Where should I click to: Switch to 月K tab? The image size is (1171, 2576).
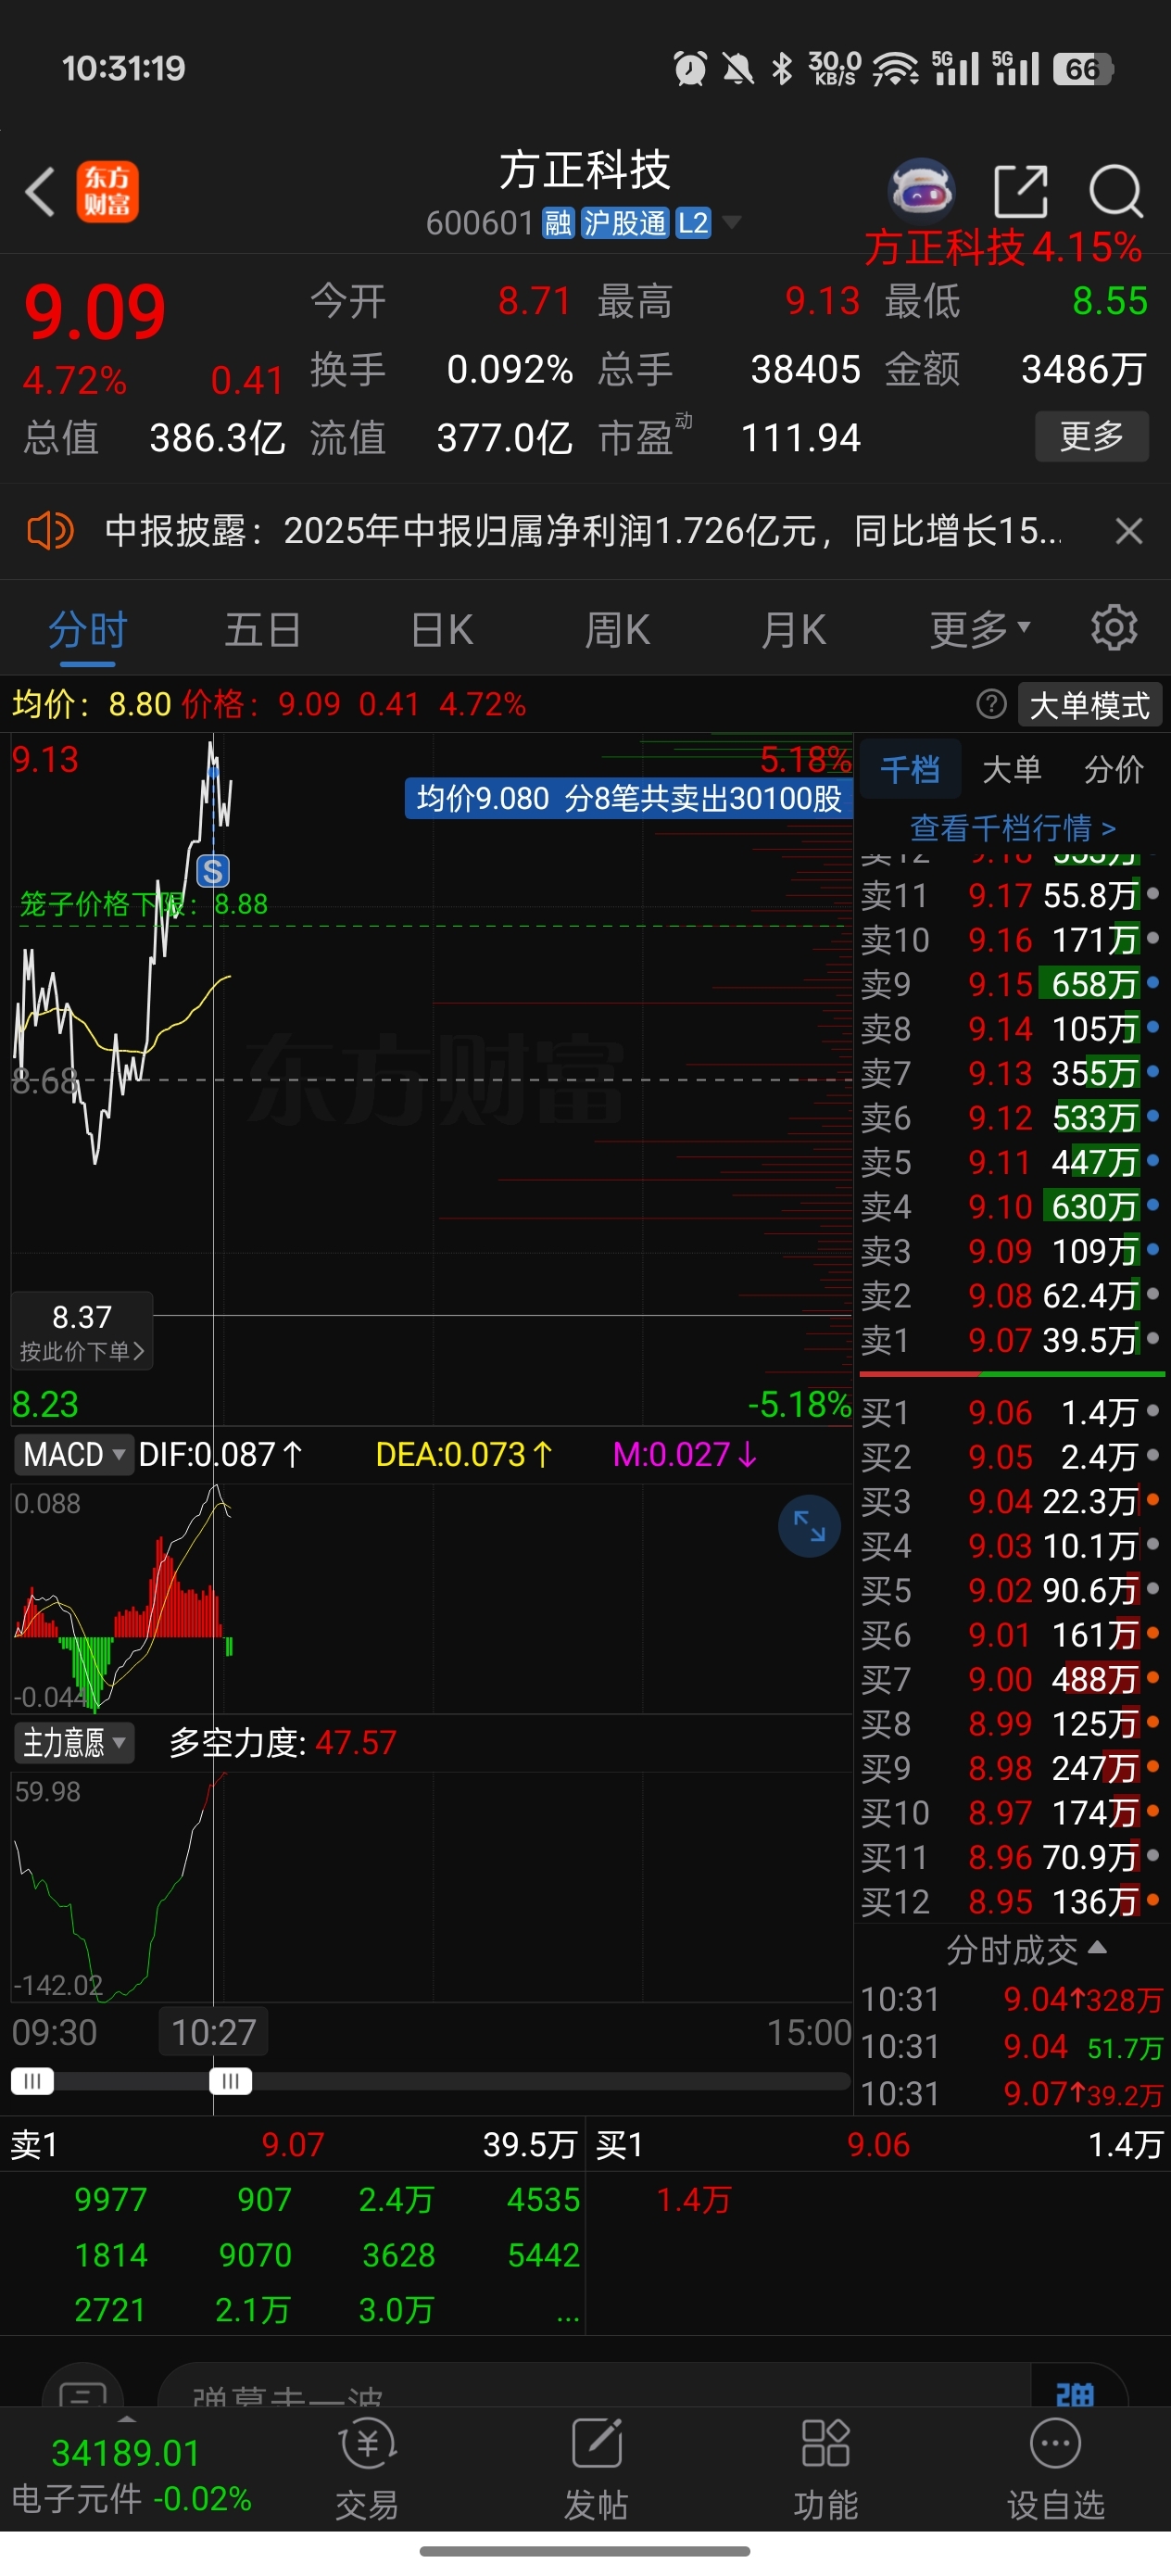pyautogui.click(x=793, y=630)
